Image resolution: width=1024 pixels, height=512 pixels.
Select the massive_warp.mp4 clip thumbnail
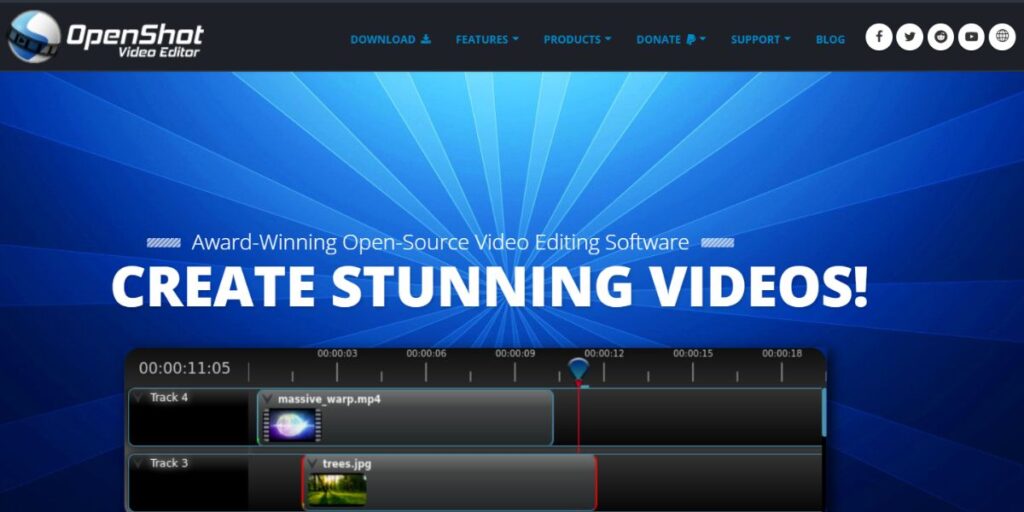pyautogui.click(x=293, y=426)
